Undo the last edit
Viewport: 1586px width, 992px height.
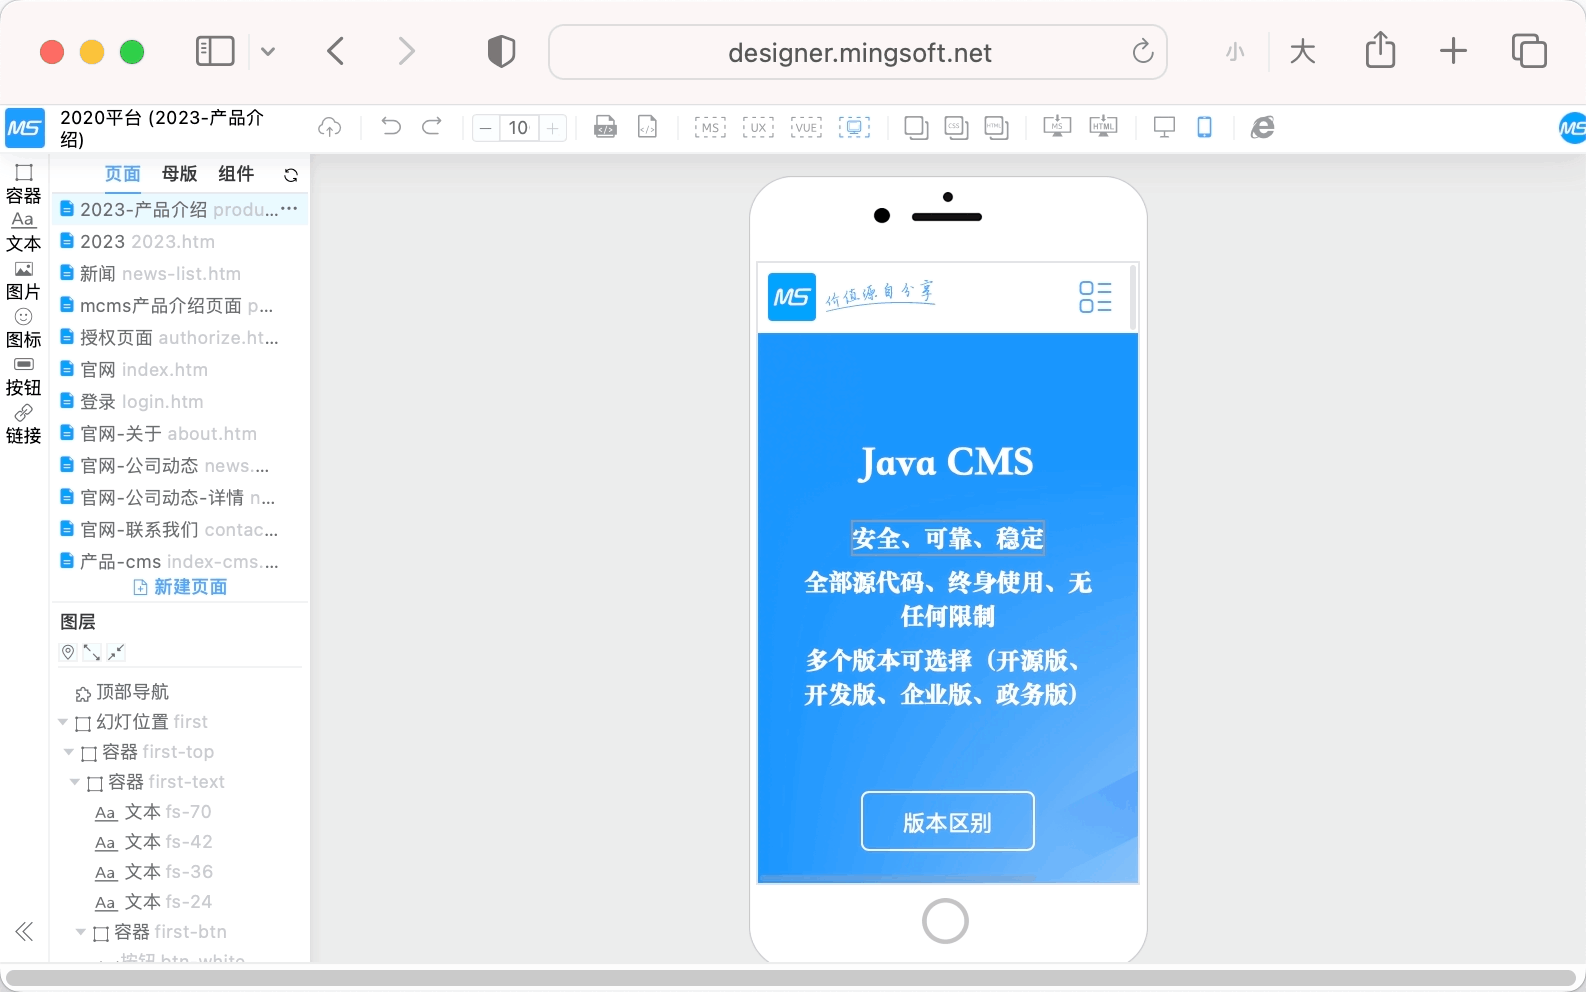[391, 127]
